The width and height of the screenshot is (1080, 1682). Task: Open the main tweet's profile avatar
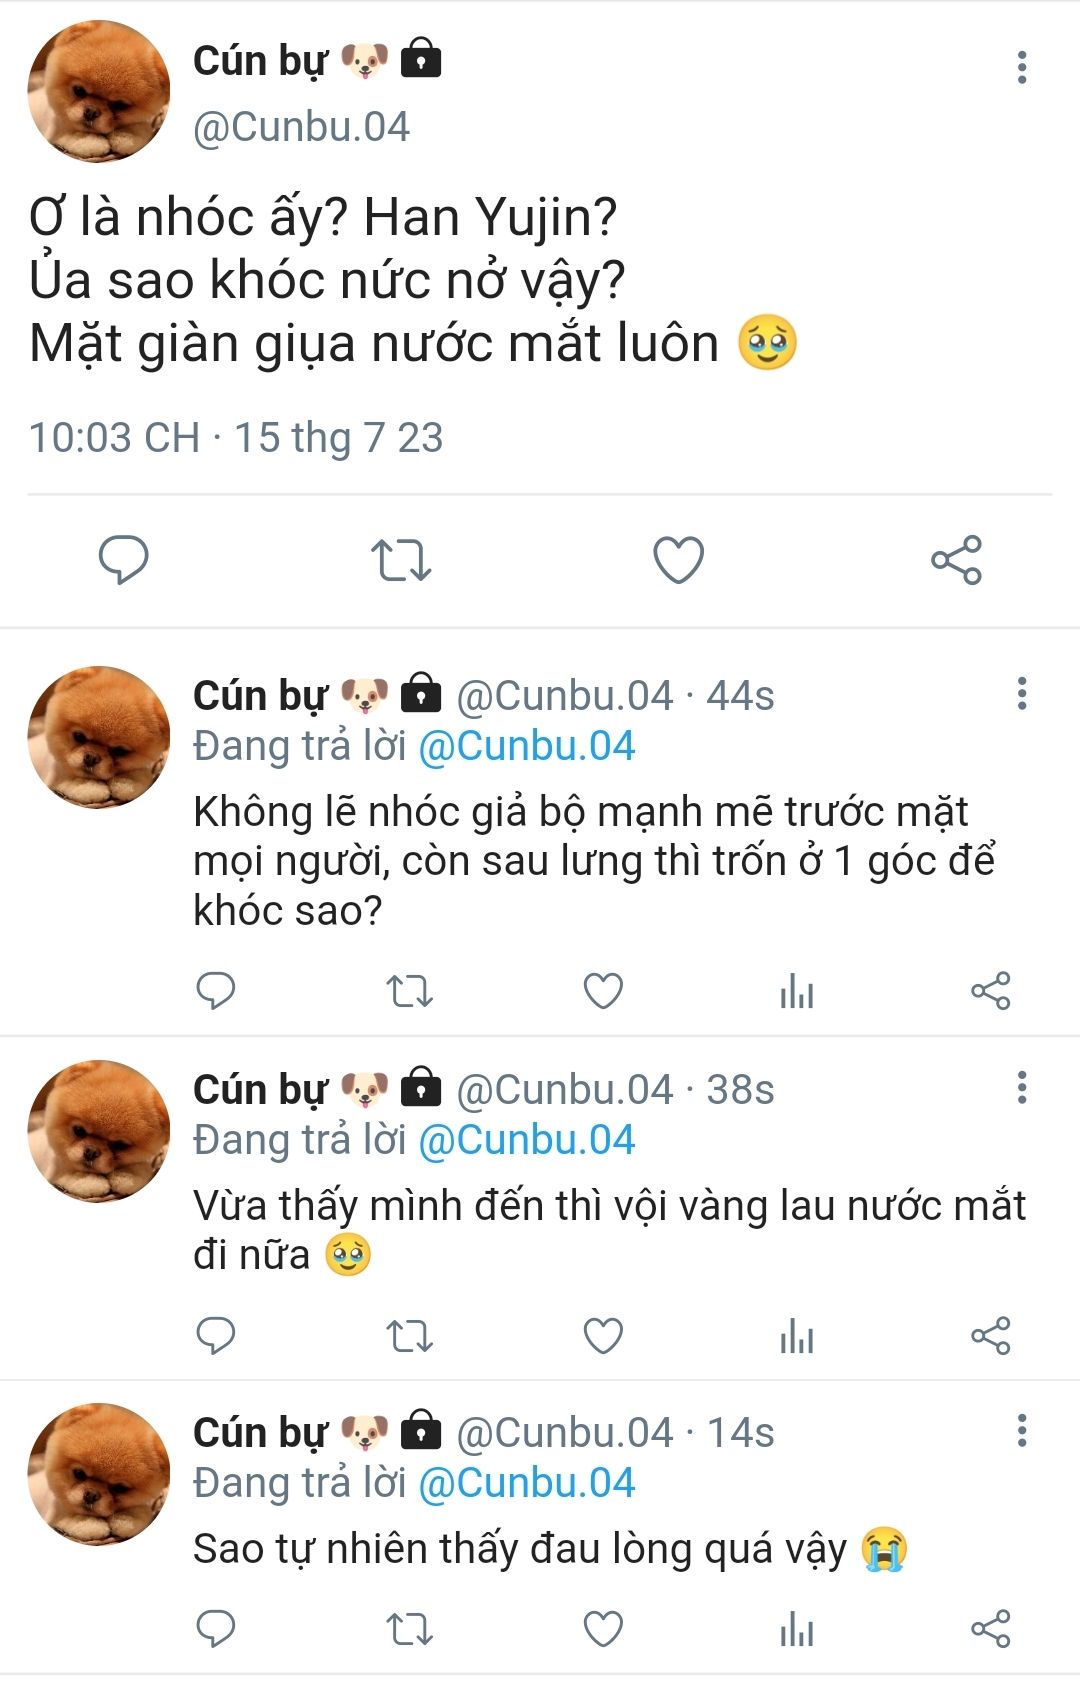(x=98, y=91)
